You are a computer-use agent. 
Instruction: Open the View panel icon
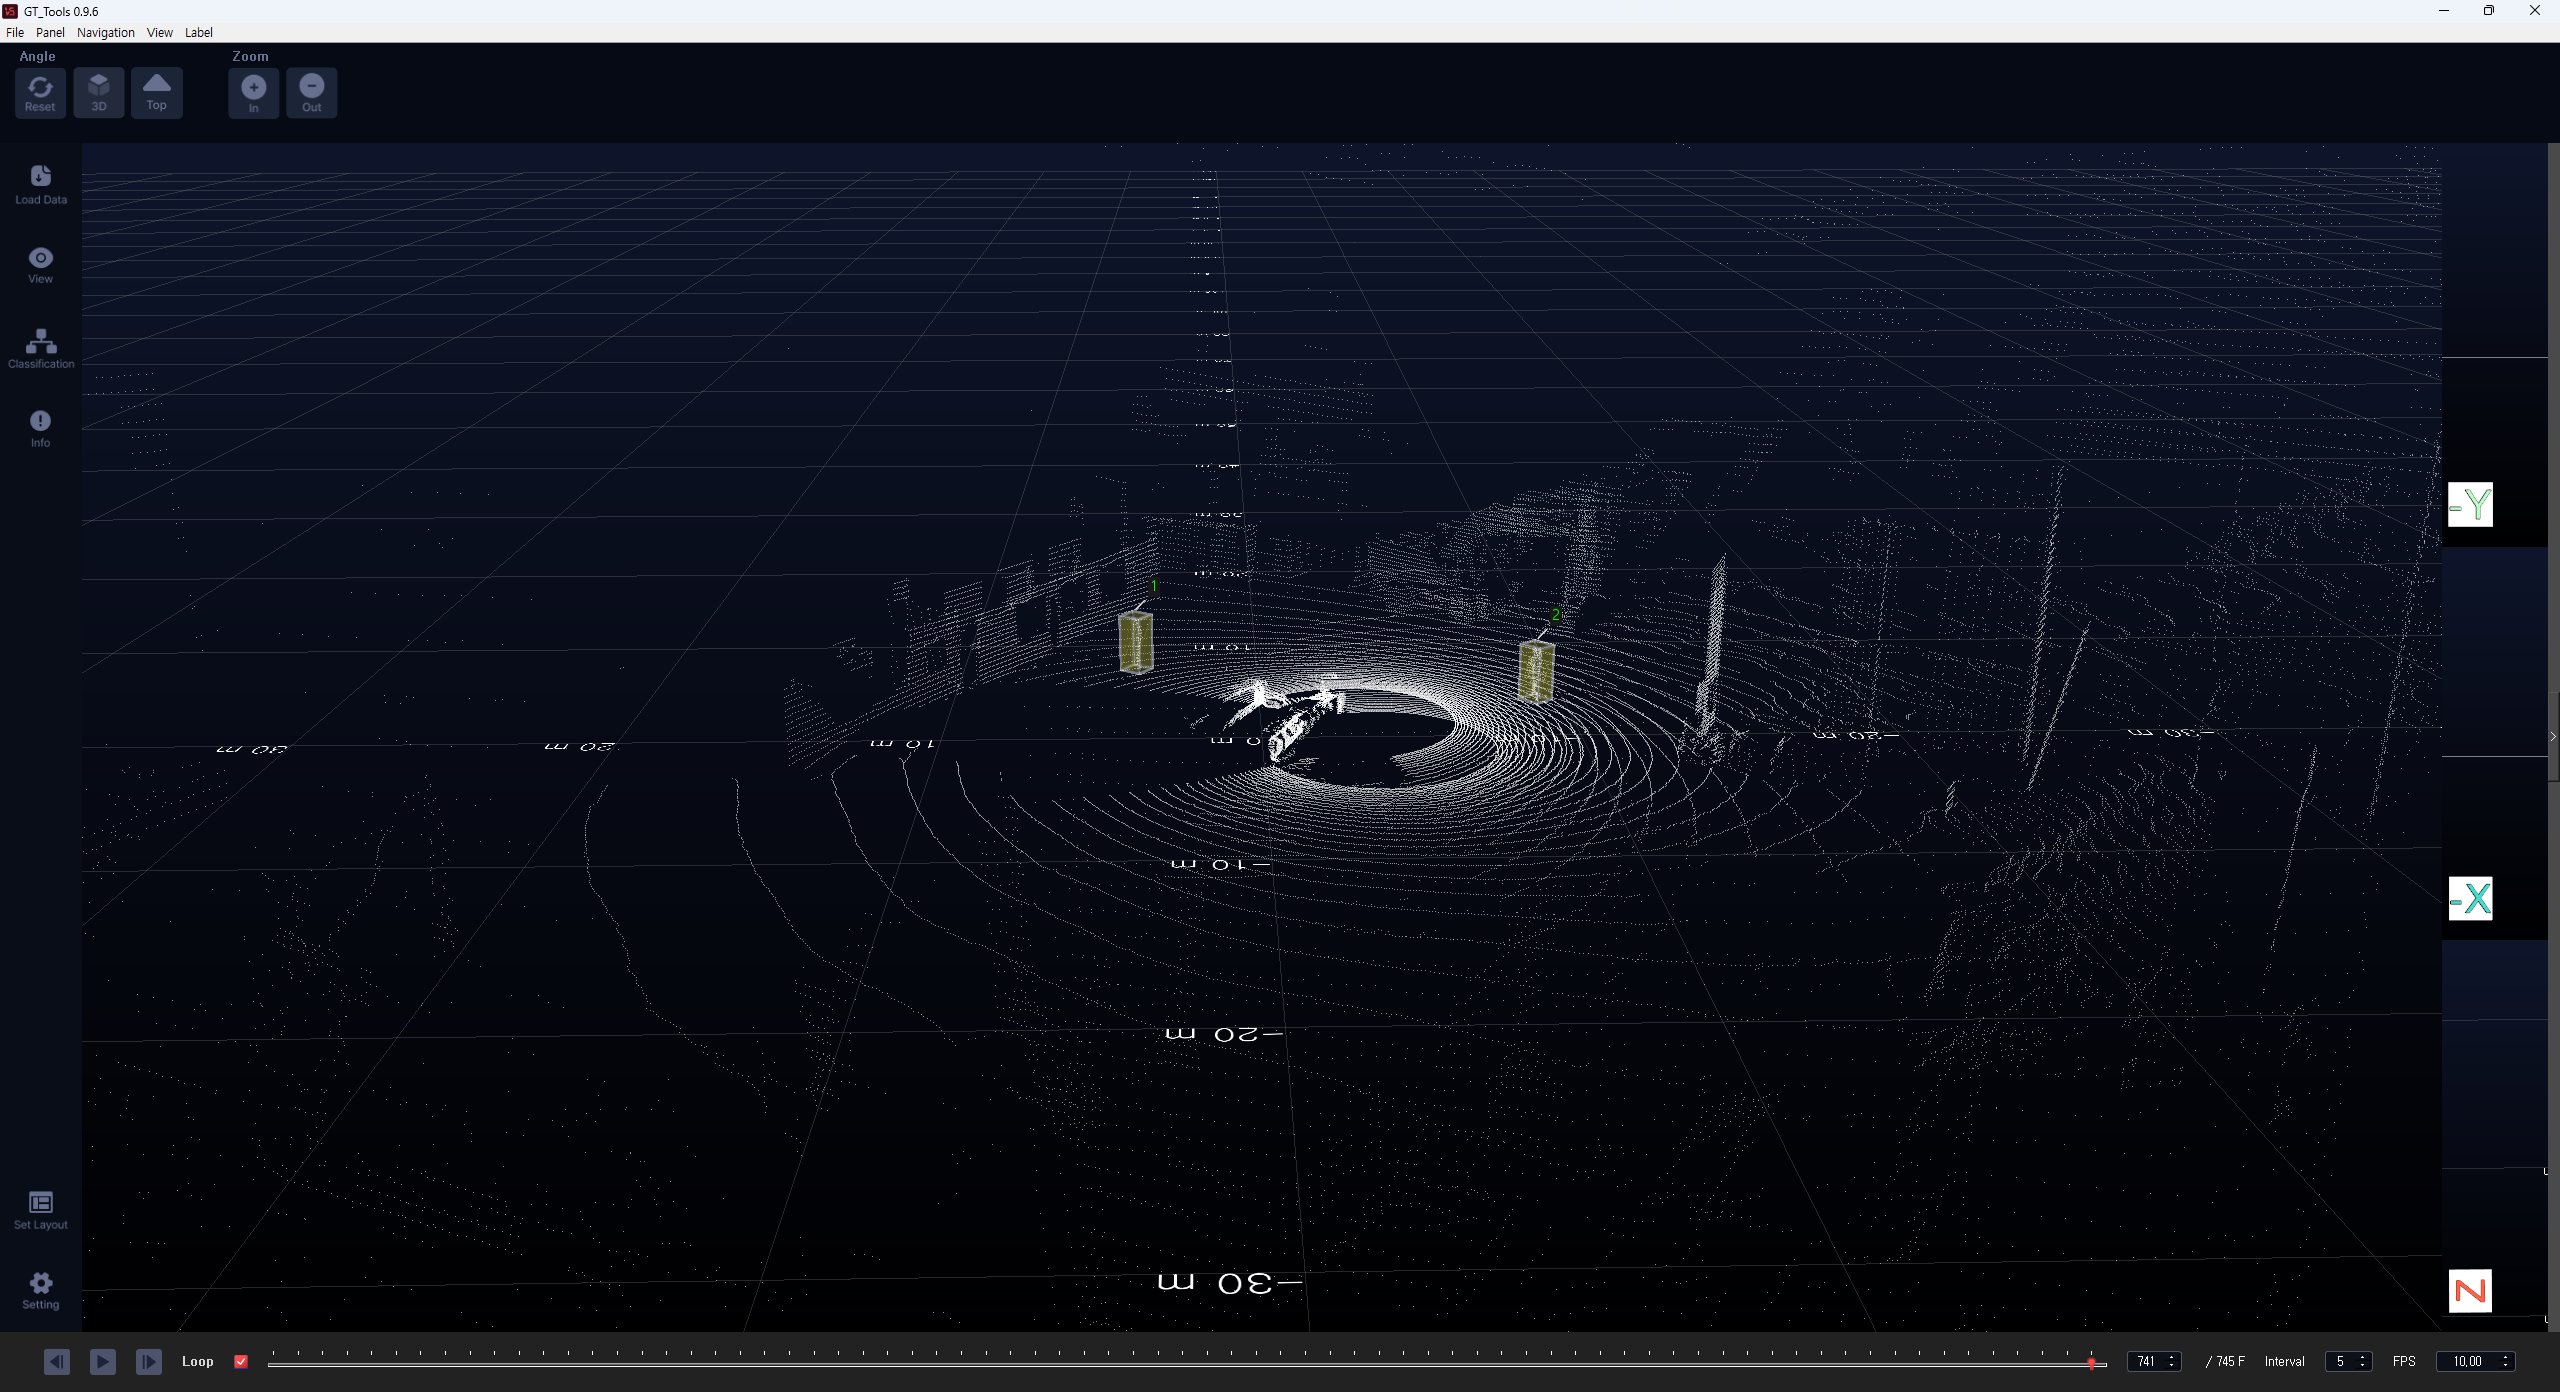coord(40,263)
